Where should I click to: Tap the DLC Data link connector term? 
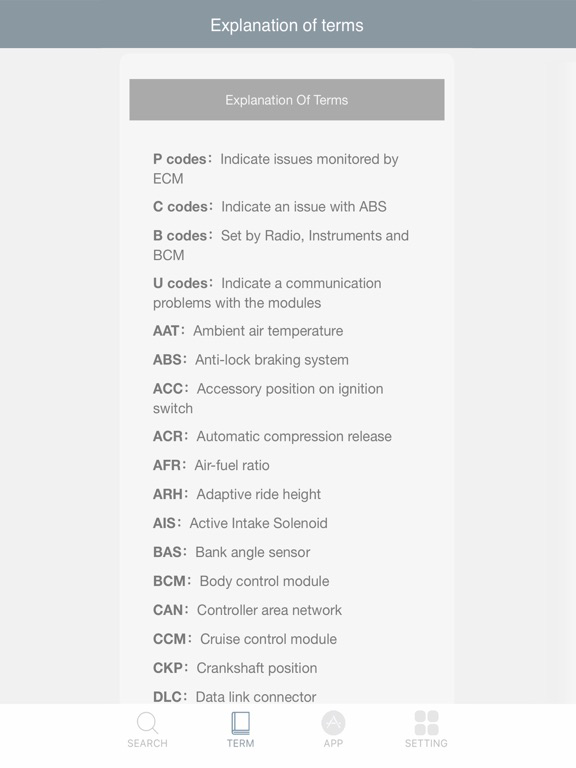235,696
